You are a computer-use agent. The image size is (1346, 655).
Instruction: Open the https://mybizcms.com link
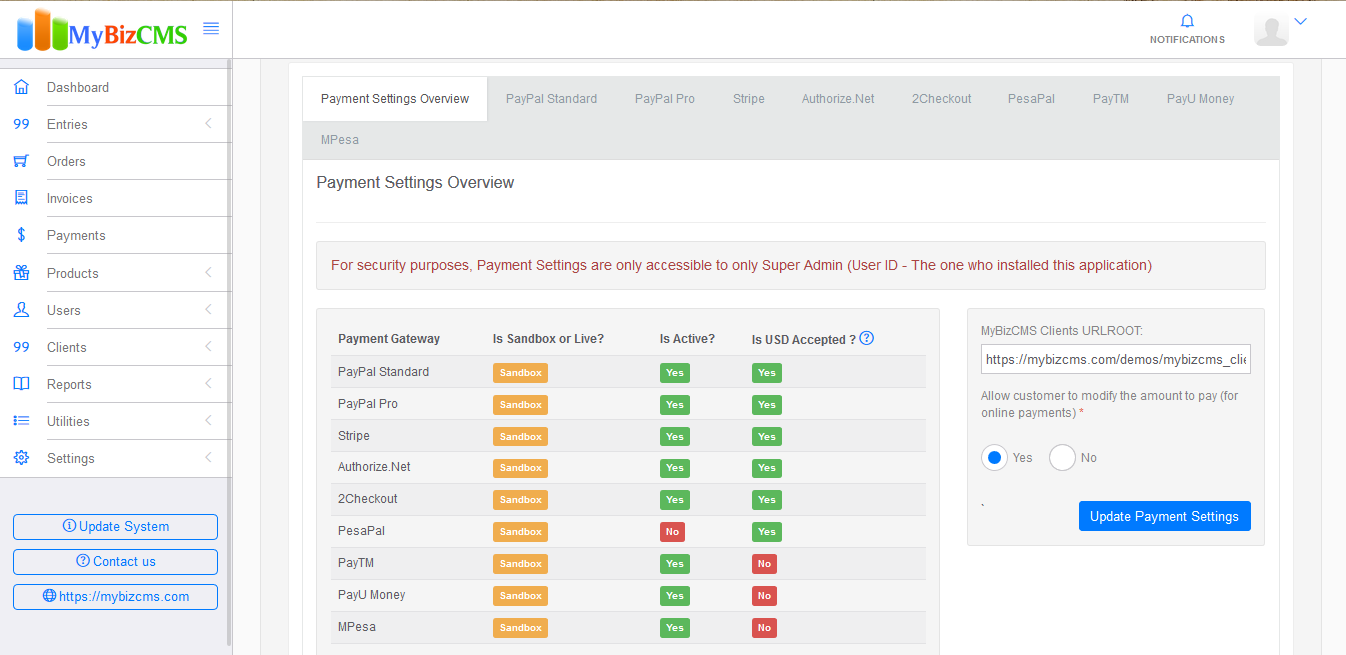tap(115, 597)
